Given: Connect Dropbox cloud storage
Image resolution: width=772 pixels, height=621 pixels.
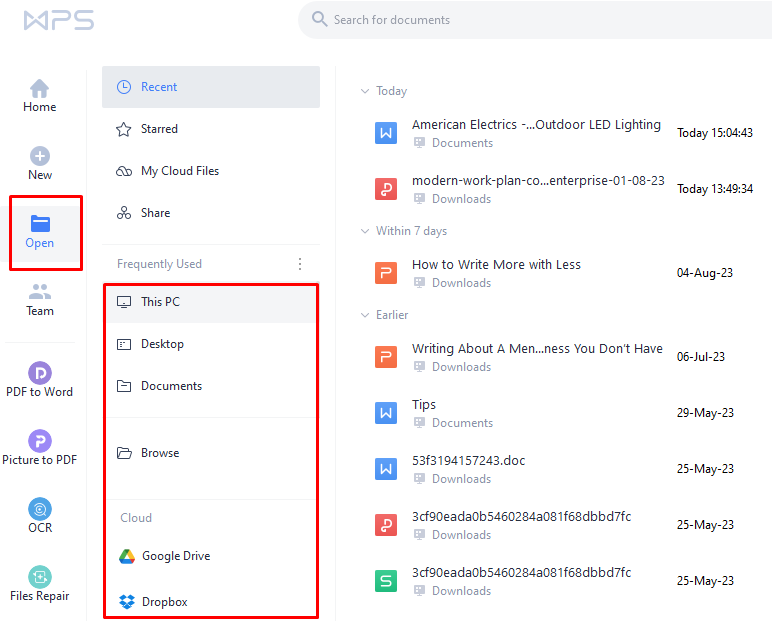Looking at the screenshot, I should click(x=211, y=602).
